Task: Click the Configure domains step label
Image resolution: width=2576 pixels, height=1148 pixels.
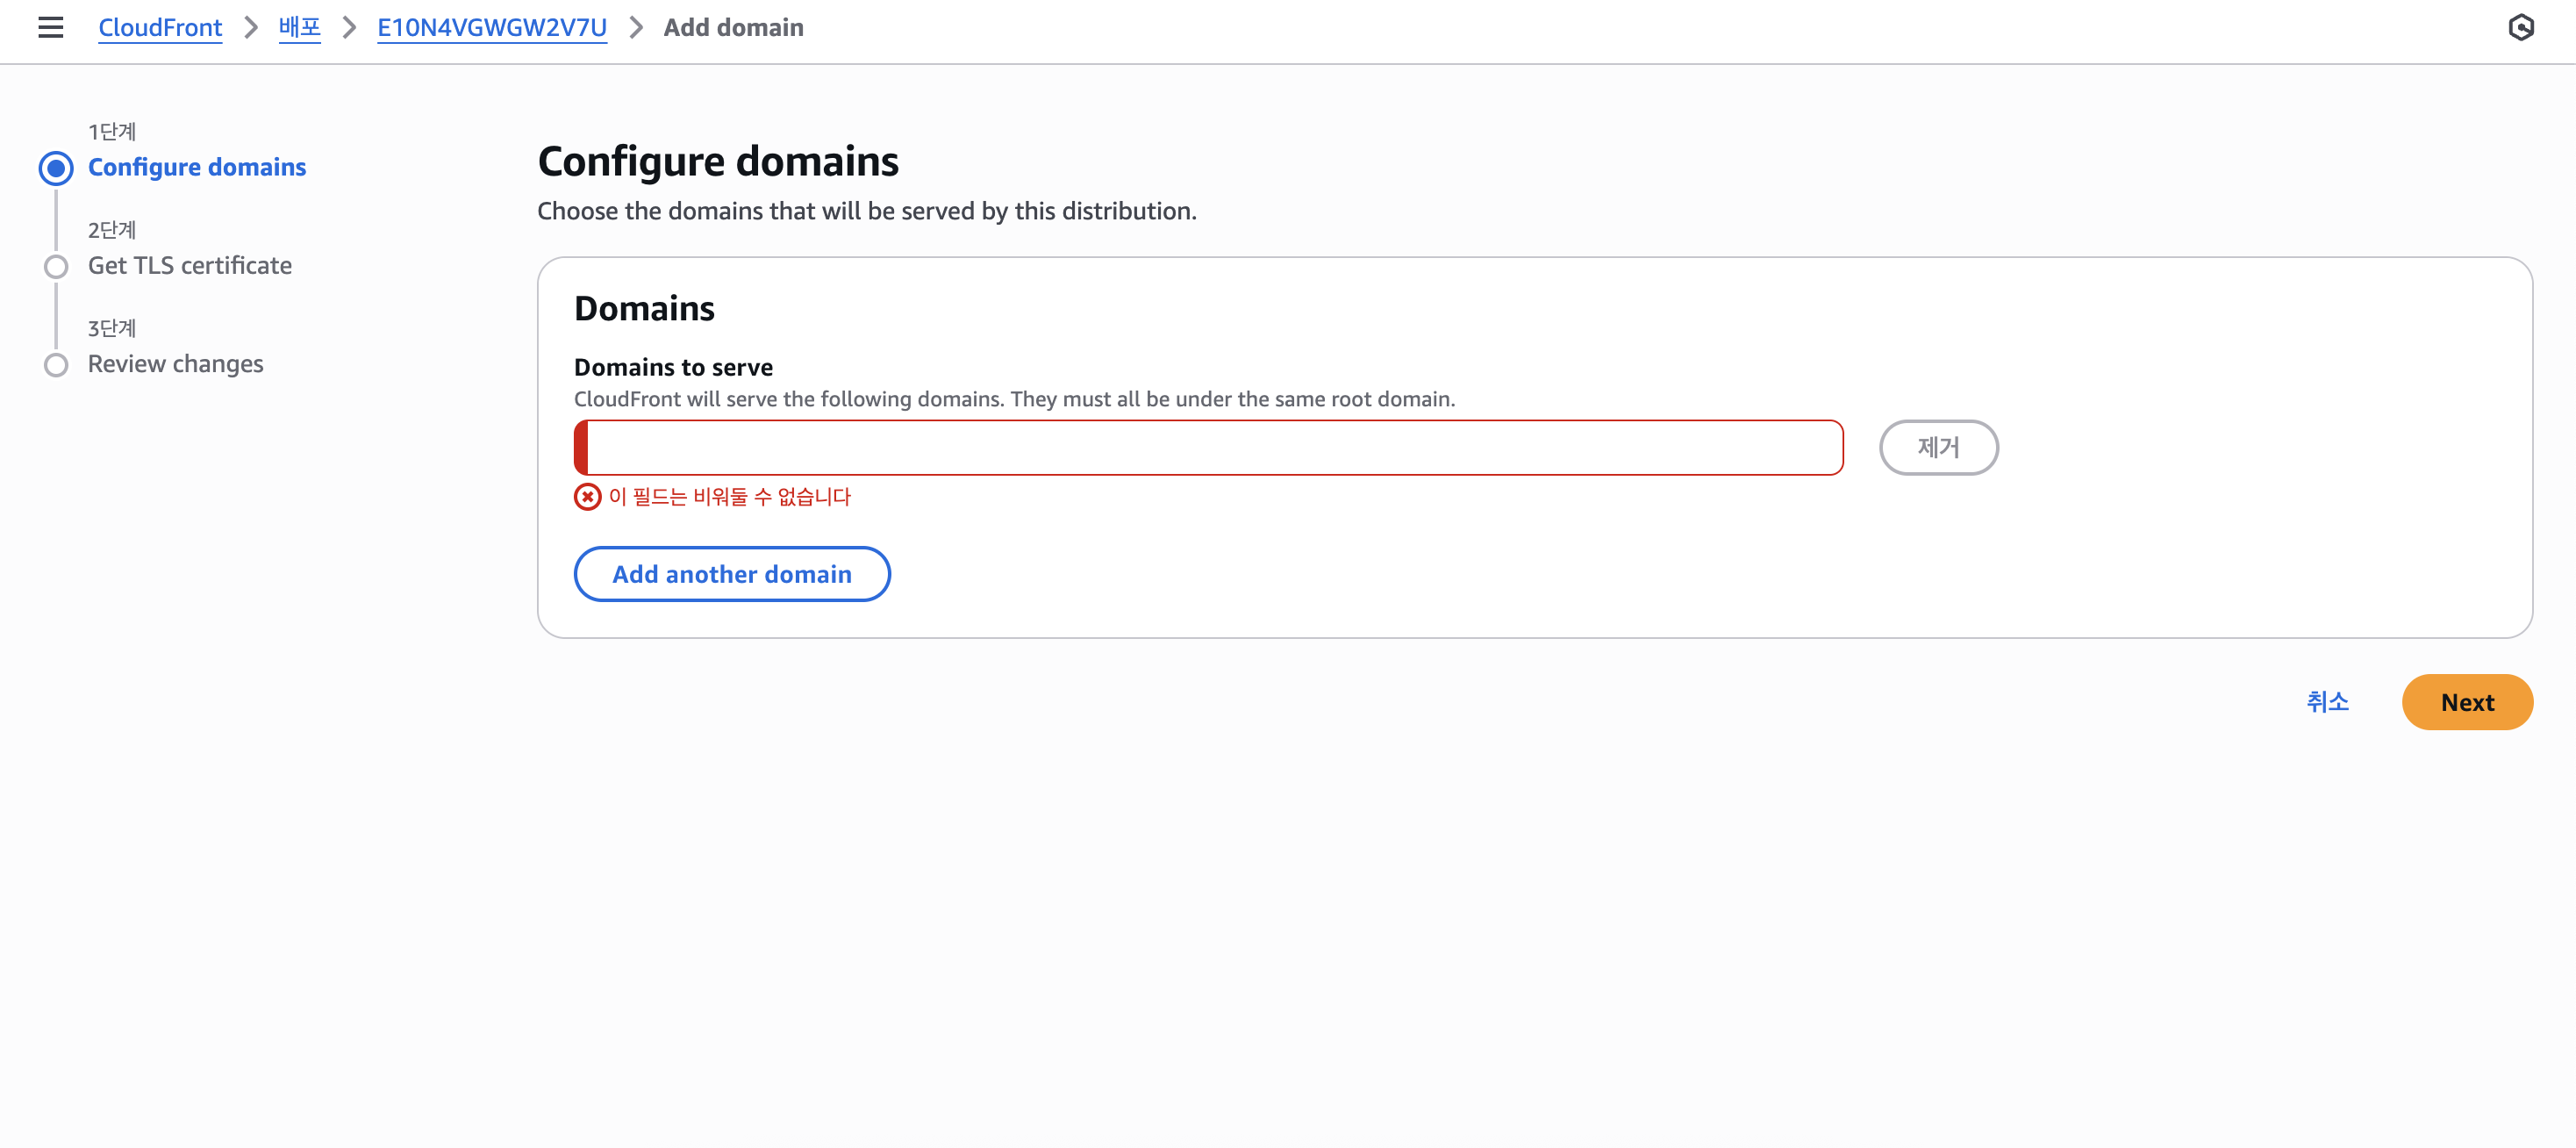Action: (x=197, y=167)
